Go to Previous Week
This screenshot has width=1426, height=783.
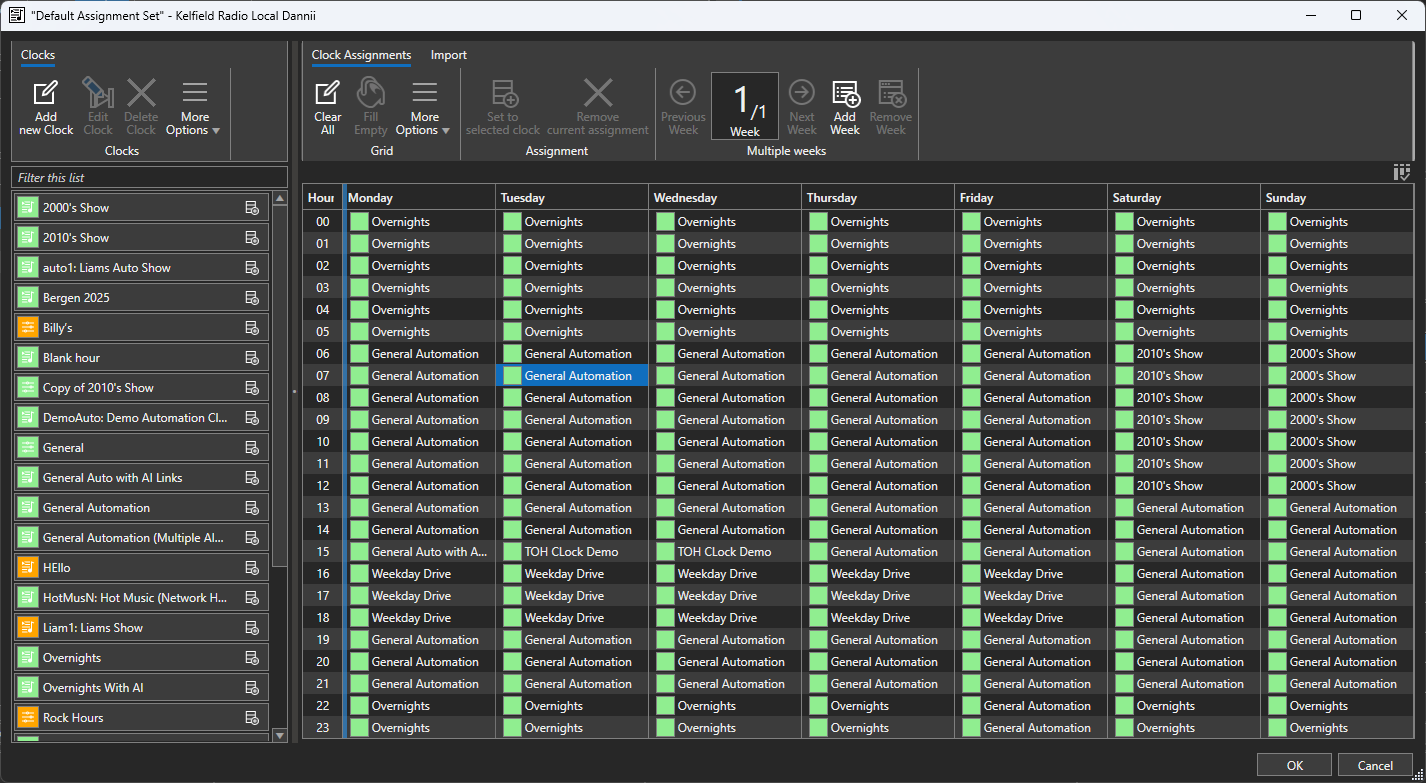click(x=683, y=108)
